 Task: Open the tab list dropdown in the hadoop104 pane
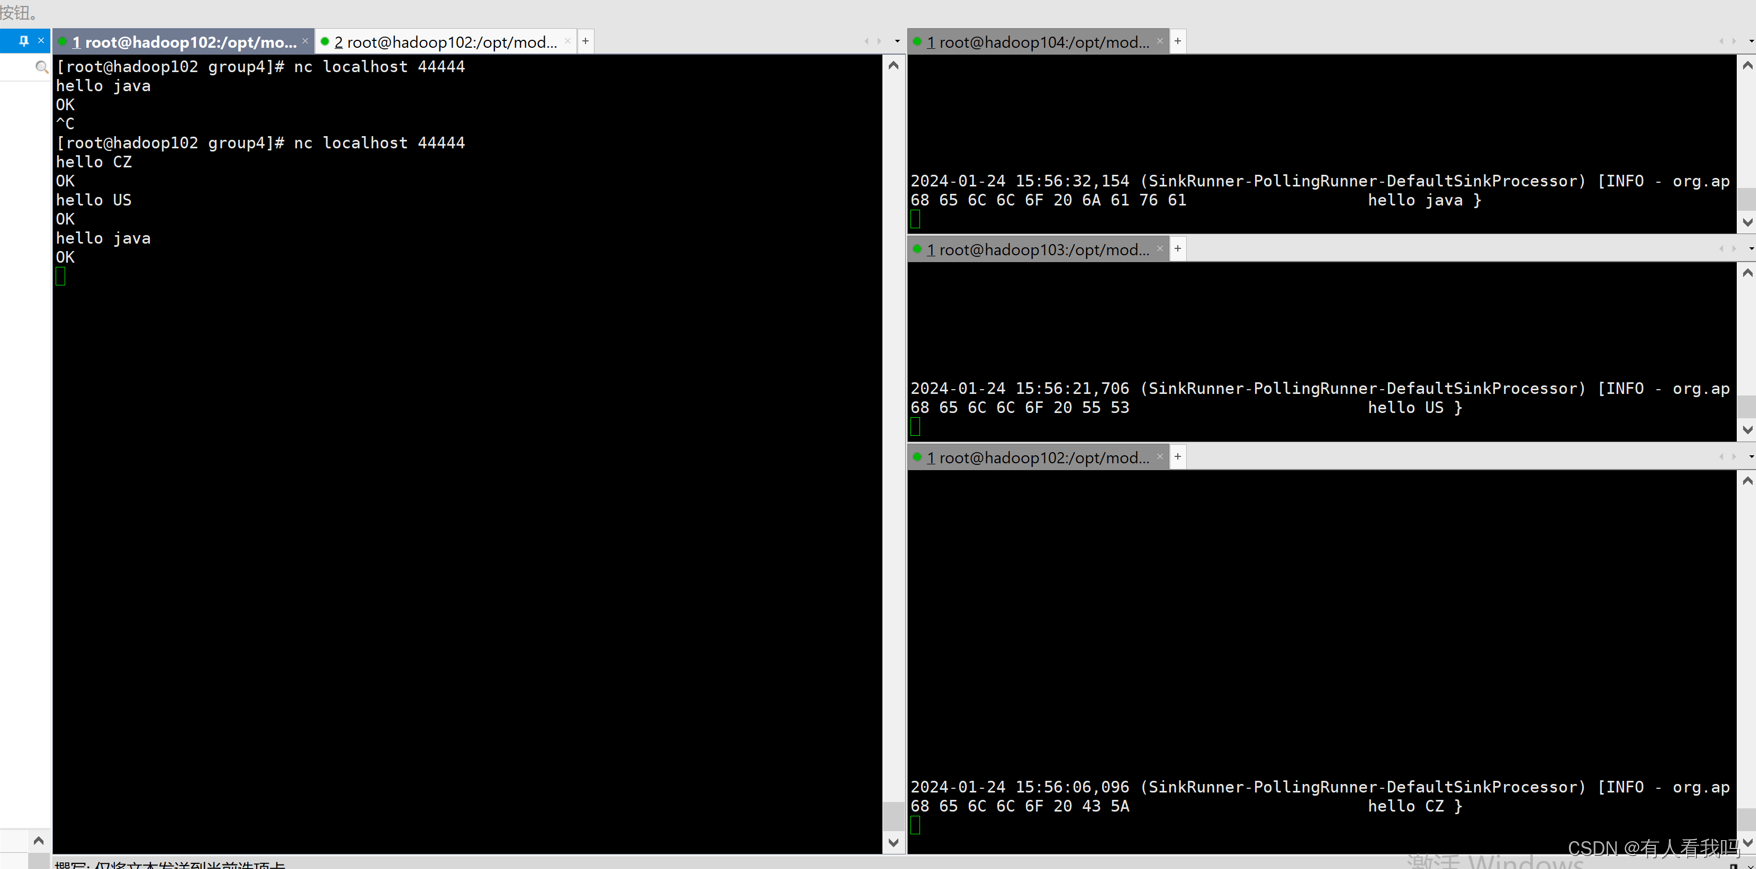click(1751, 41)
